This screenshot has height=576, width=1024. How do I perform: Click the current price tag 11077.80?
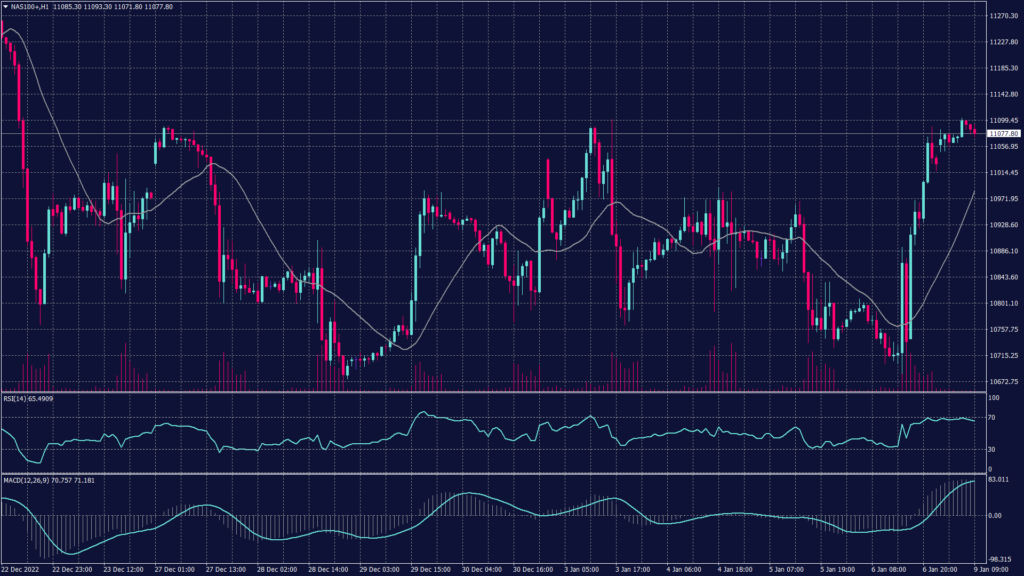tap(1002, 133)
